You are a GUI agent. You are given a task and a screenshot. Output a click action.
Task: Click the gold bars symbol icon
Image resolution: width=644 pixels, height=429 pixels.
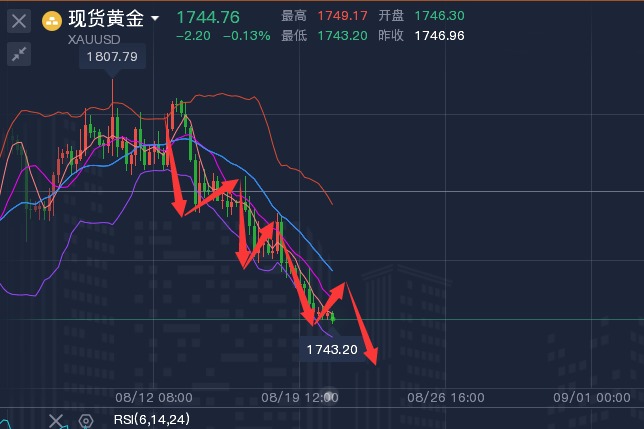pos(51,20)
